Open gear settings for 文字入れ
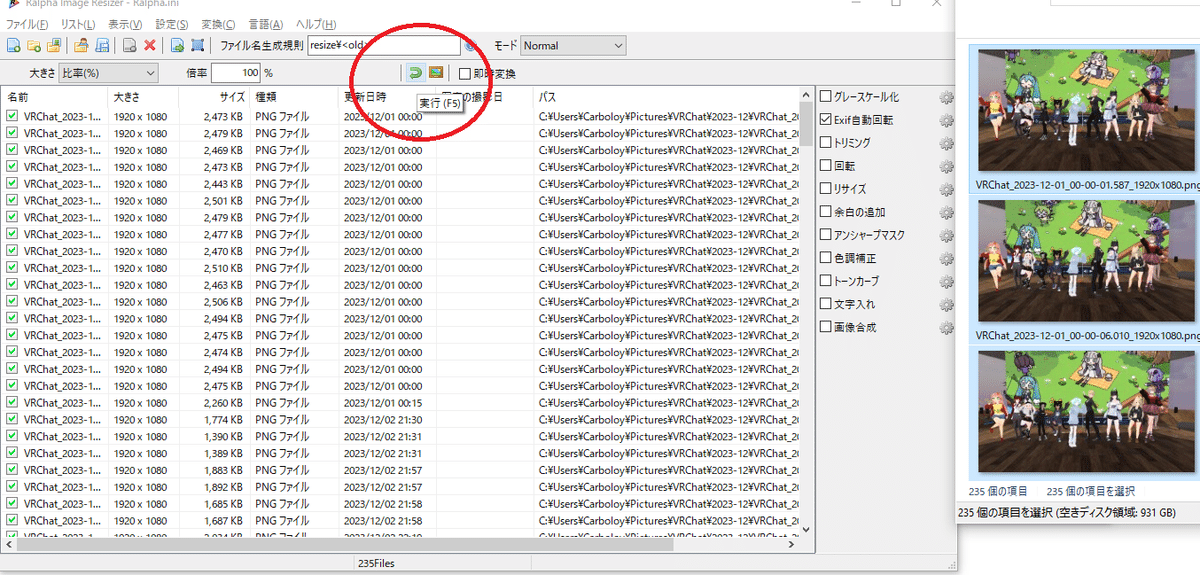This screenshot has width=1200, height=581. coord(946,304)
